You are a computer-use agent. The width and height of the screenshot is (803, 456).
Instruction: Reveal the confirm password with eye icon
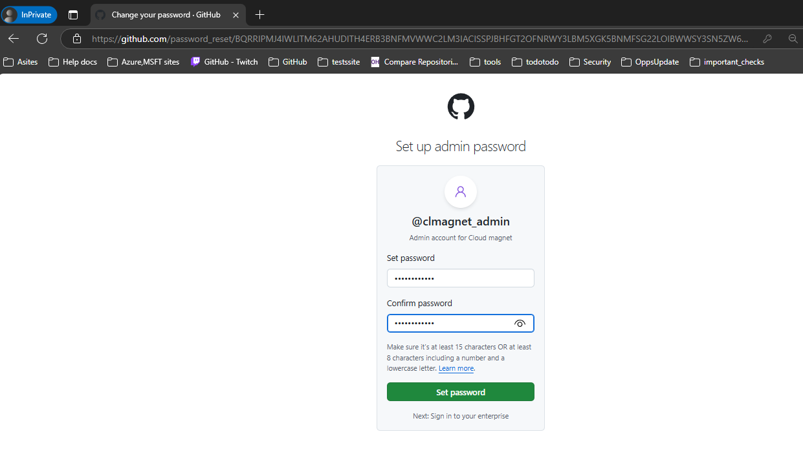tap(520, 323)
